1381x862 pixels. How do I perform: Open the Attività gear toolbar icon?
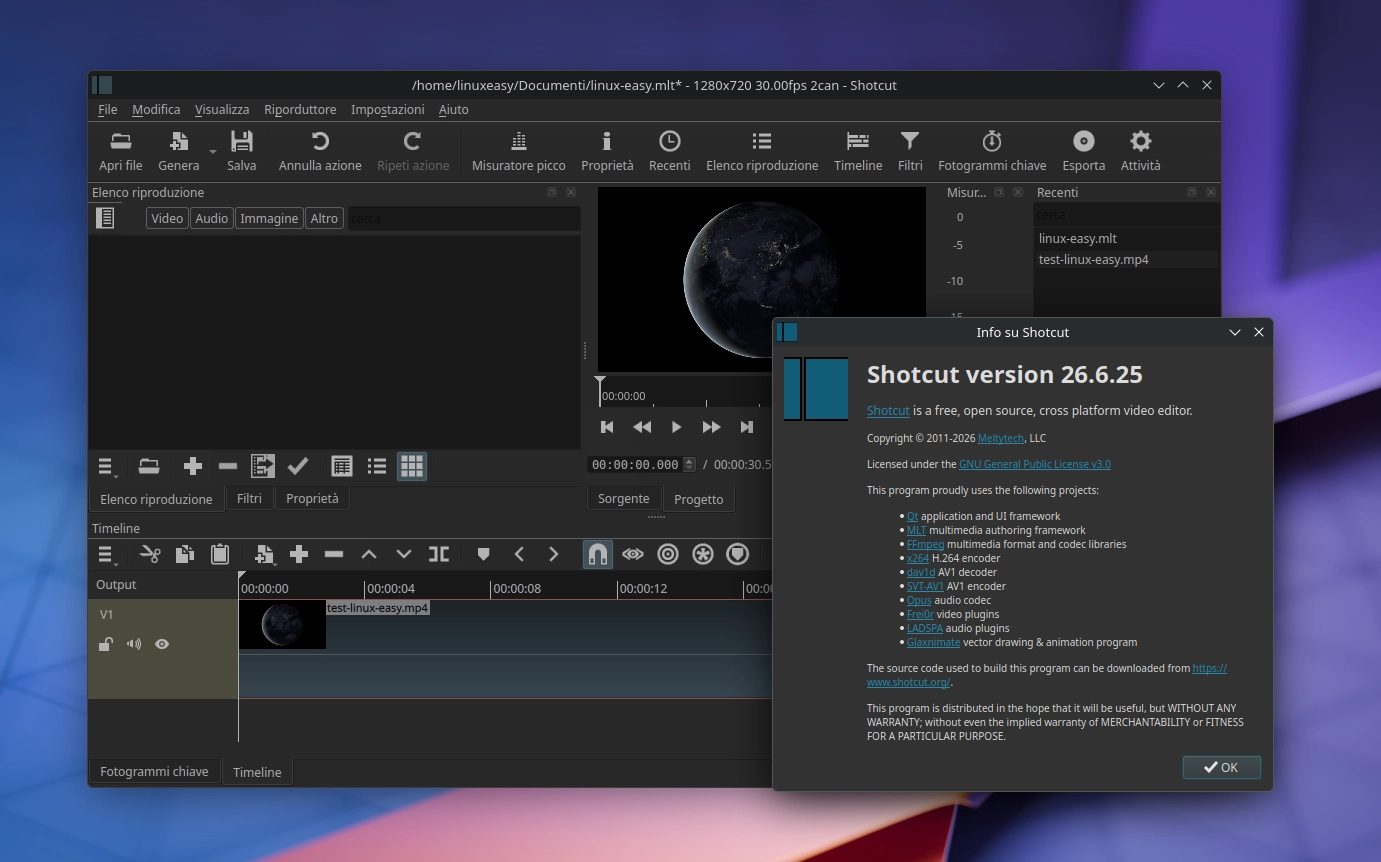pos(1140,151)
